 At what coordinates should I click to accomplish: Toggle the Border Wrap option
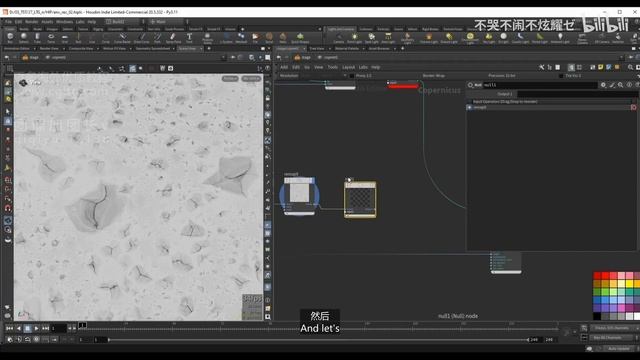click(x=433, y=76)
